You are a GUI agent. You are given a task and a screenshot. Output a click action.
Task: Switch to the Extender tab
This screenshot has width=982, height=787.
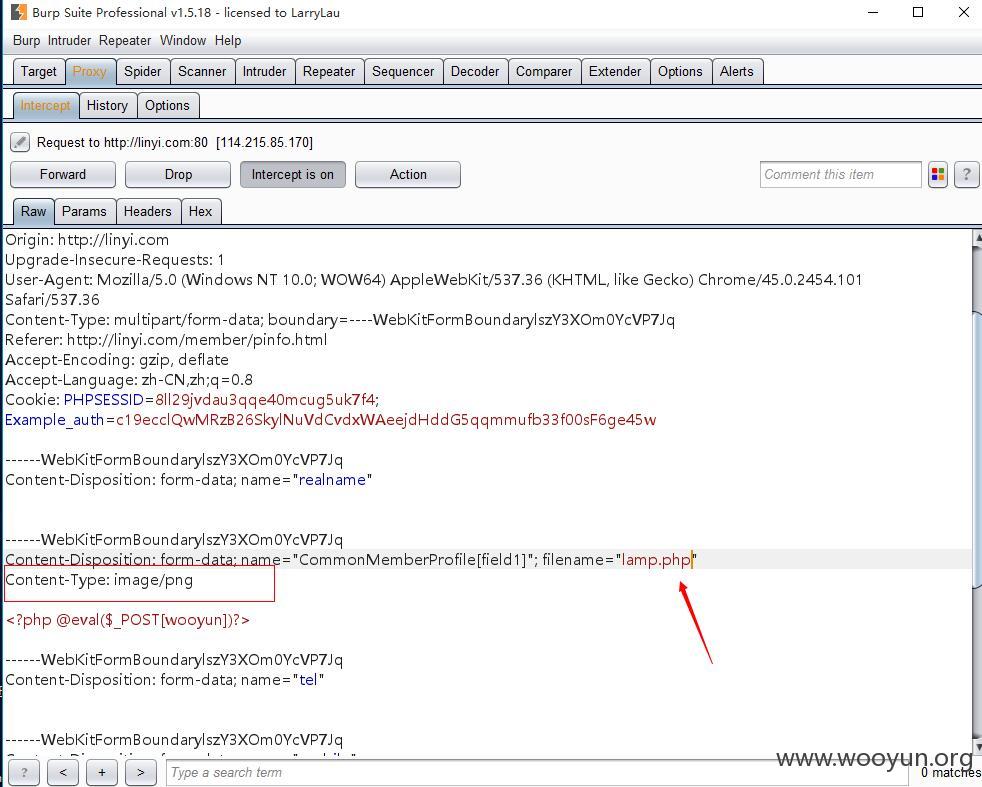615,71
